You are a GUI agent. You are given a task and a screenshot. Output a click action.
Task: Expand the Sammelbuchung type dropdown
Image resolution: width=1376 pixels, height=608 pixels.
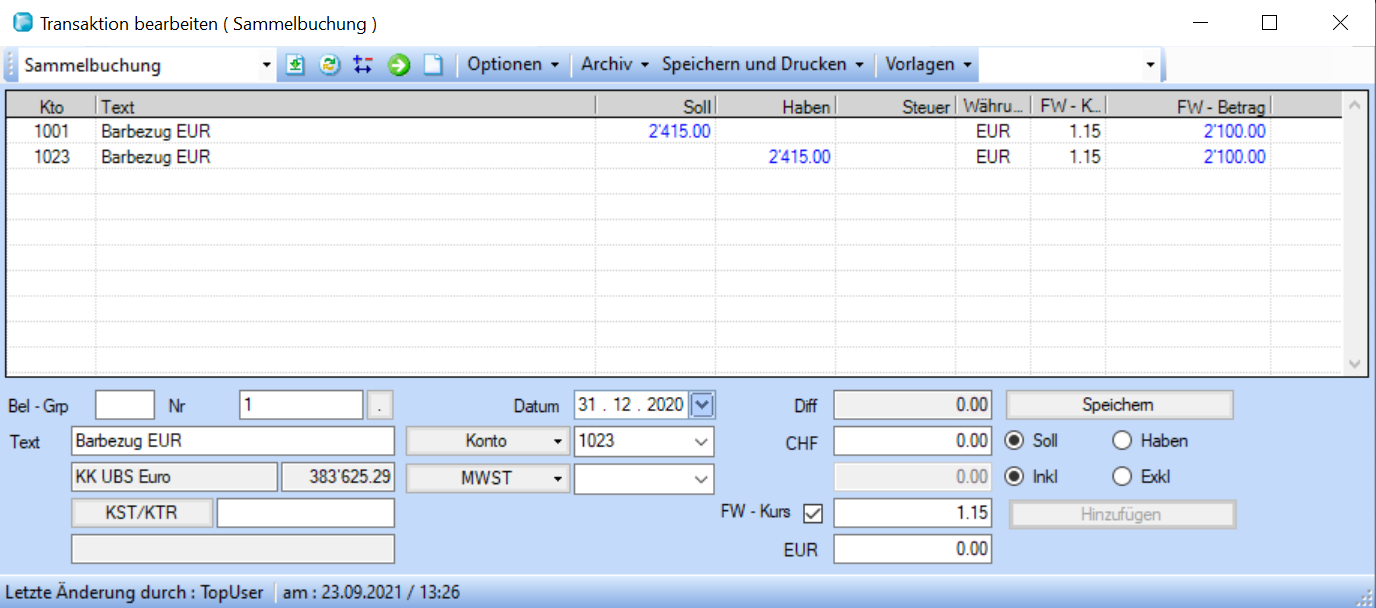266,66
